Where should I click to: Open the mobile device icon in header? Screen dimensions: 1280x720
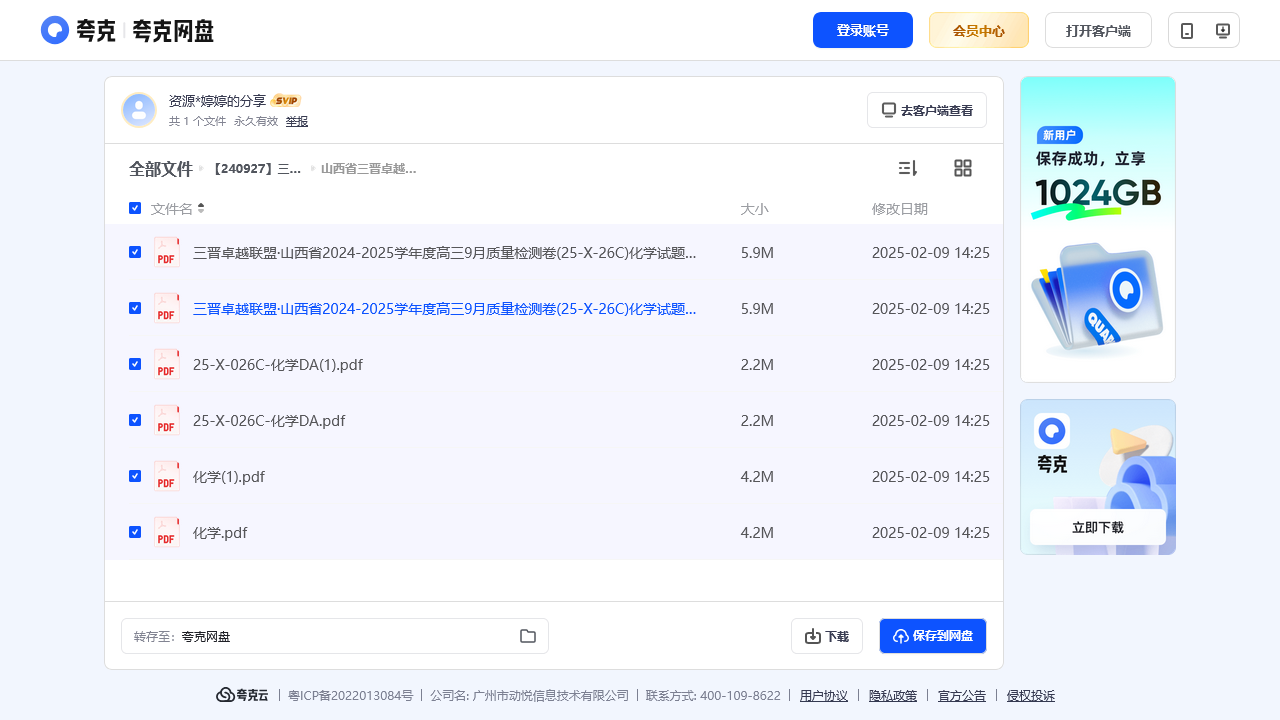tap(1187, 30)
